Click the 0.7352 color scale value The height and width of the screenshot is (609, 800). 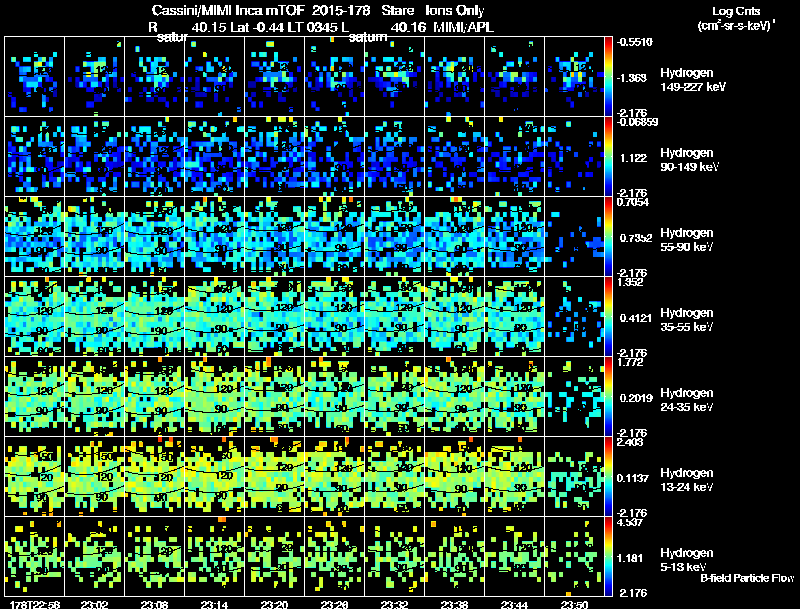636,238
